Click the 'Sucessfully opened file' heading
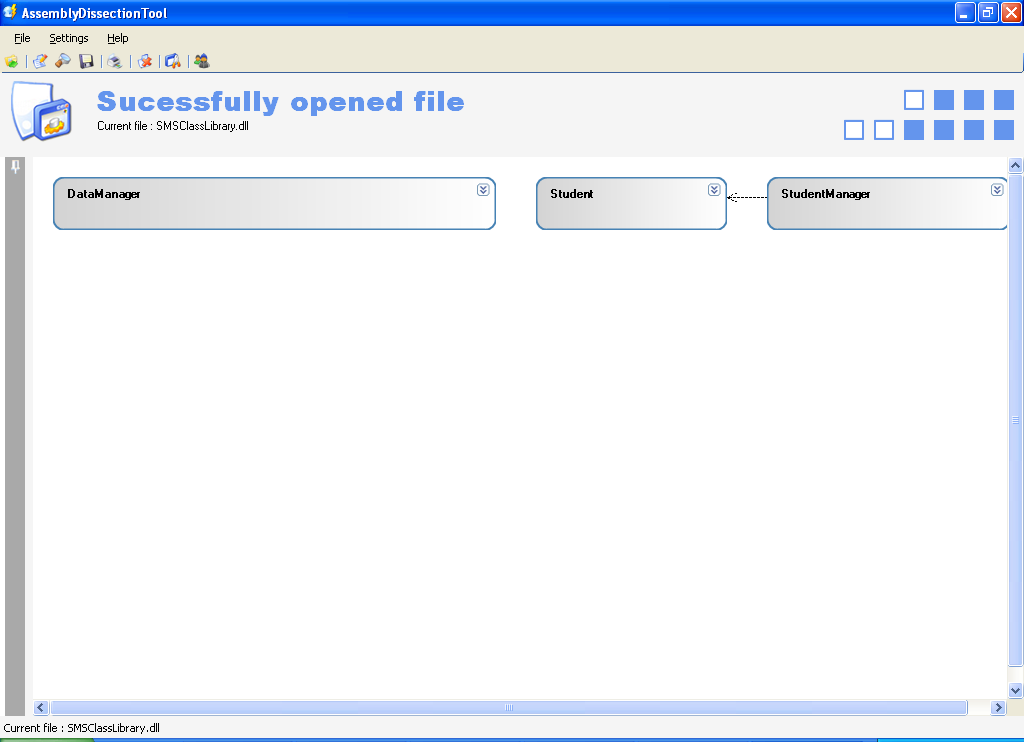 tap(281, 102)
